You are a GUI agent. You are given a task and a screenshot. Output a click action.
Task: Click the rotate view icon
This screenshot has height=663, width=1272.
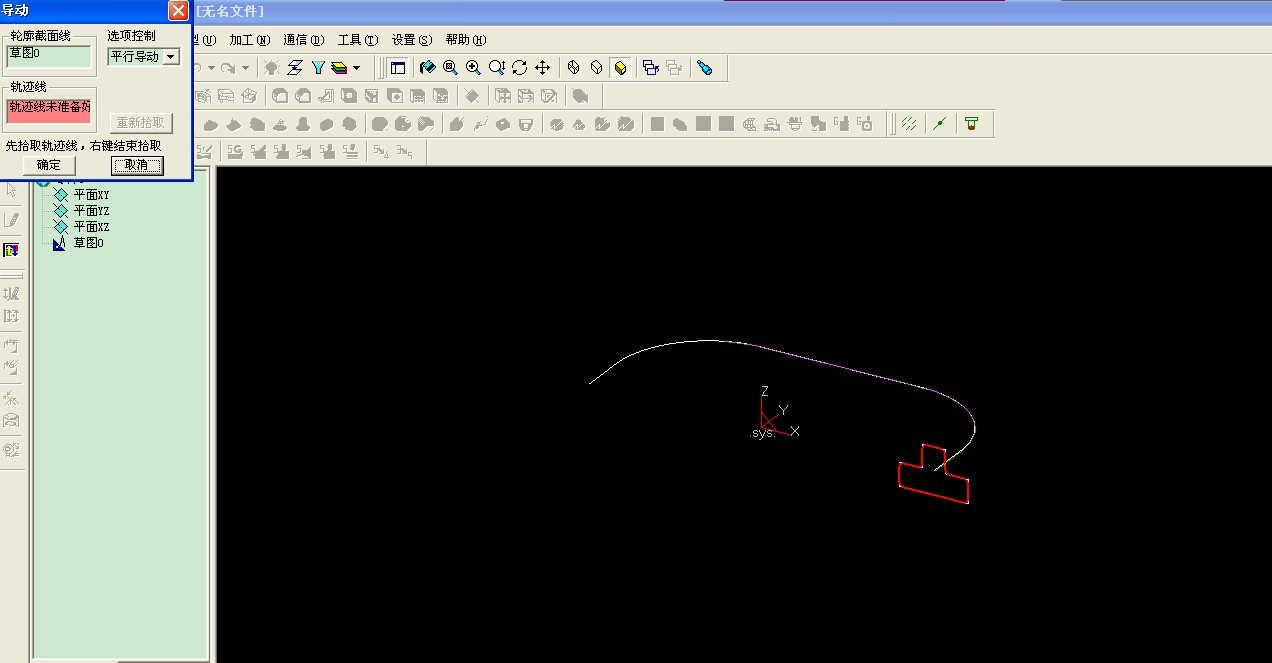(519, 68)
